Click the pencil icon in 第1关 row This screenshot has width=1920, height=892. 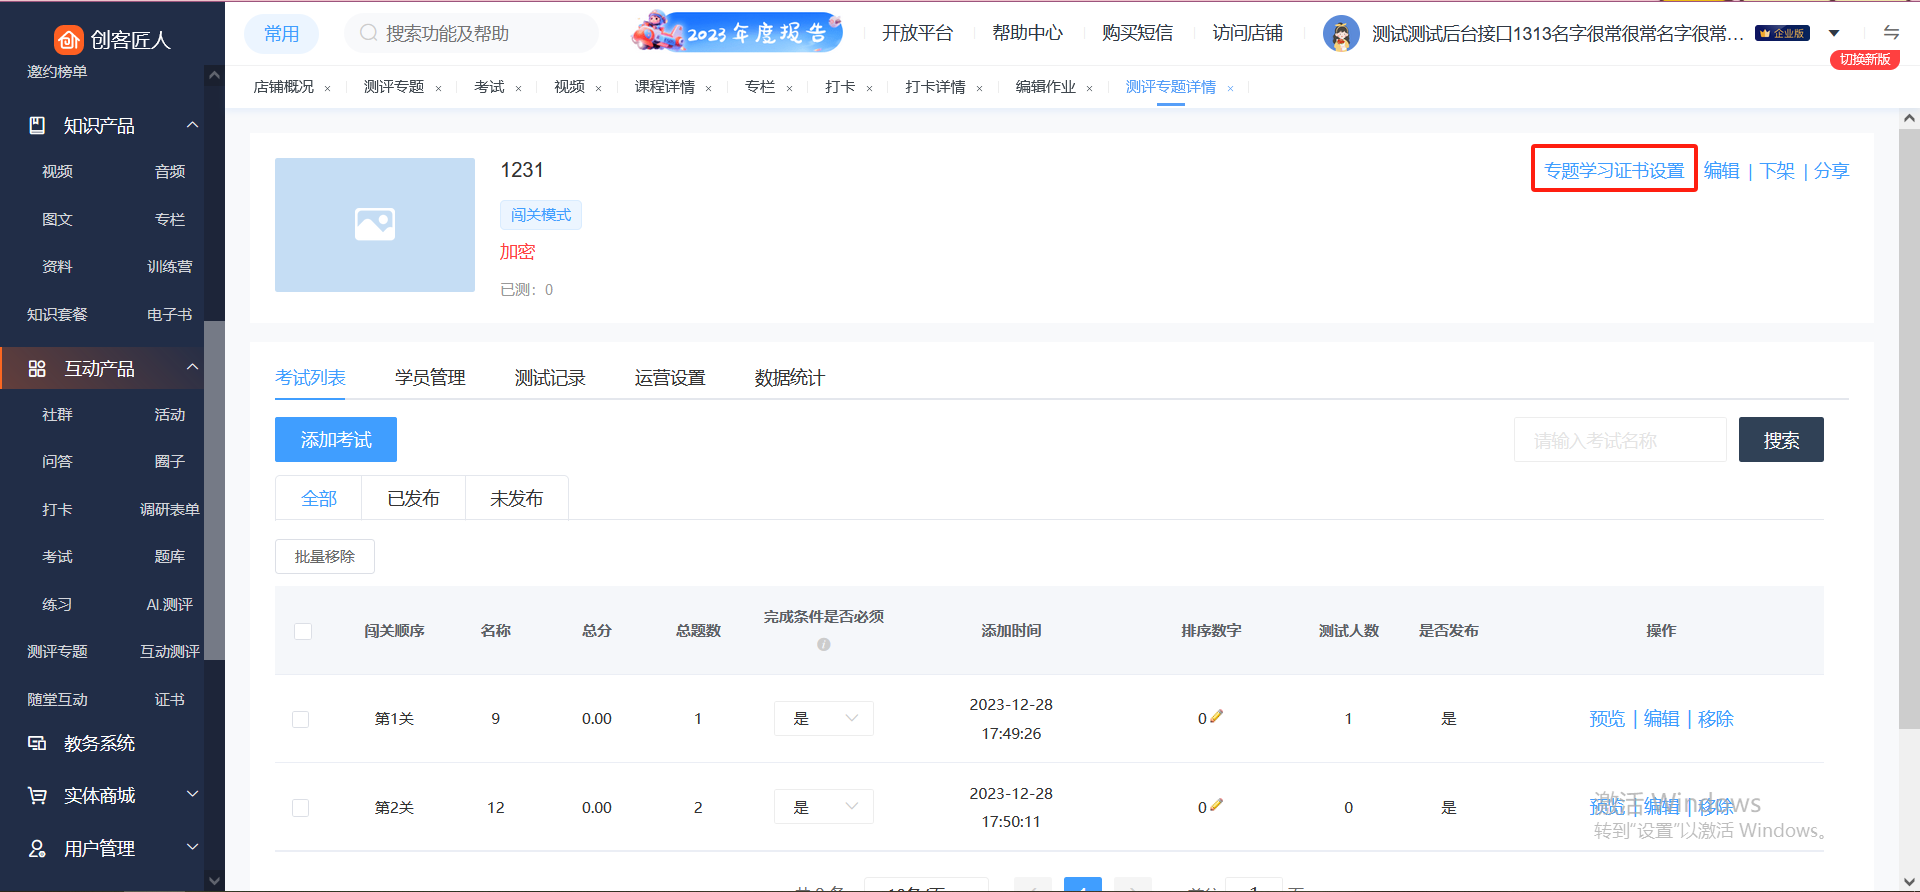[x=1216, y=717]
